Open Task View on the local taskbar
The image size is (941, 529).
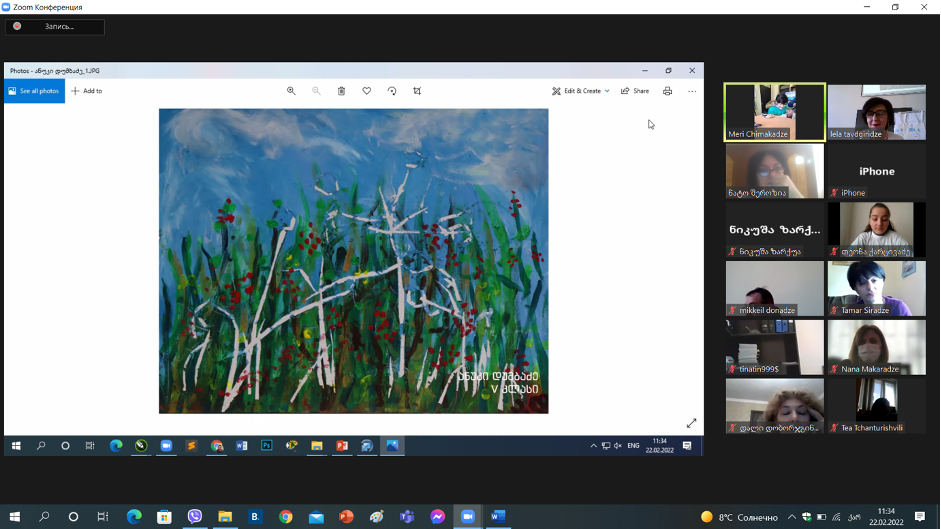pyautogui.click(x=103, y=517)
